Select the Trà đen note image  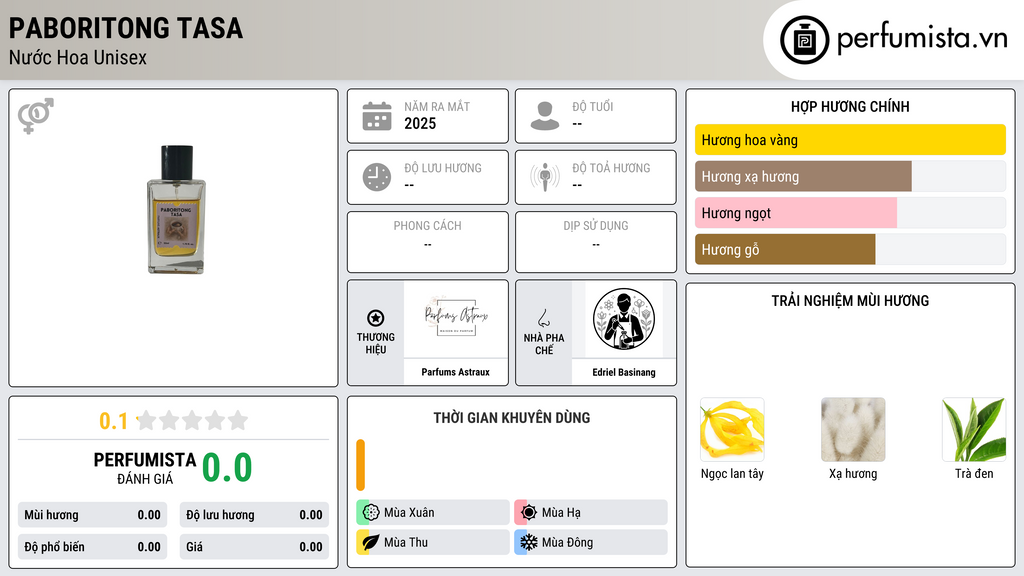[x=974, y=430]
